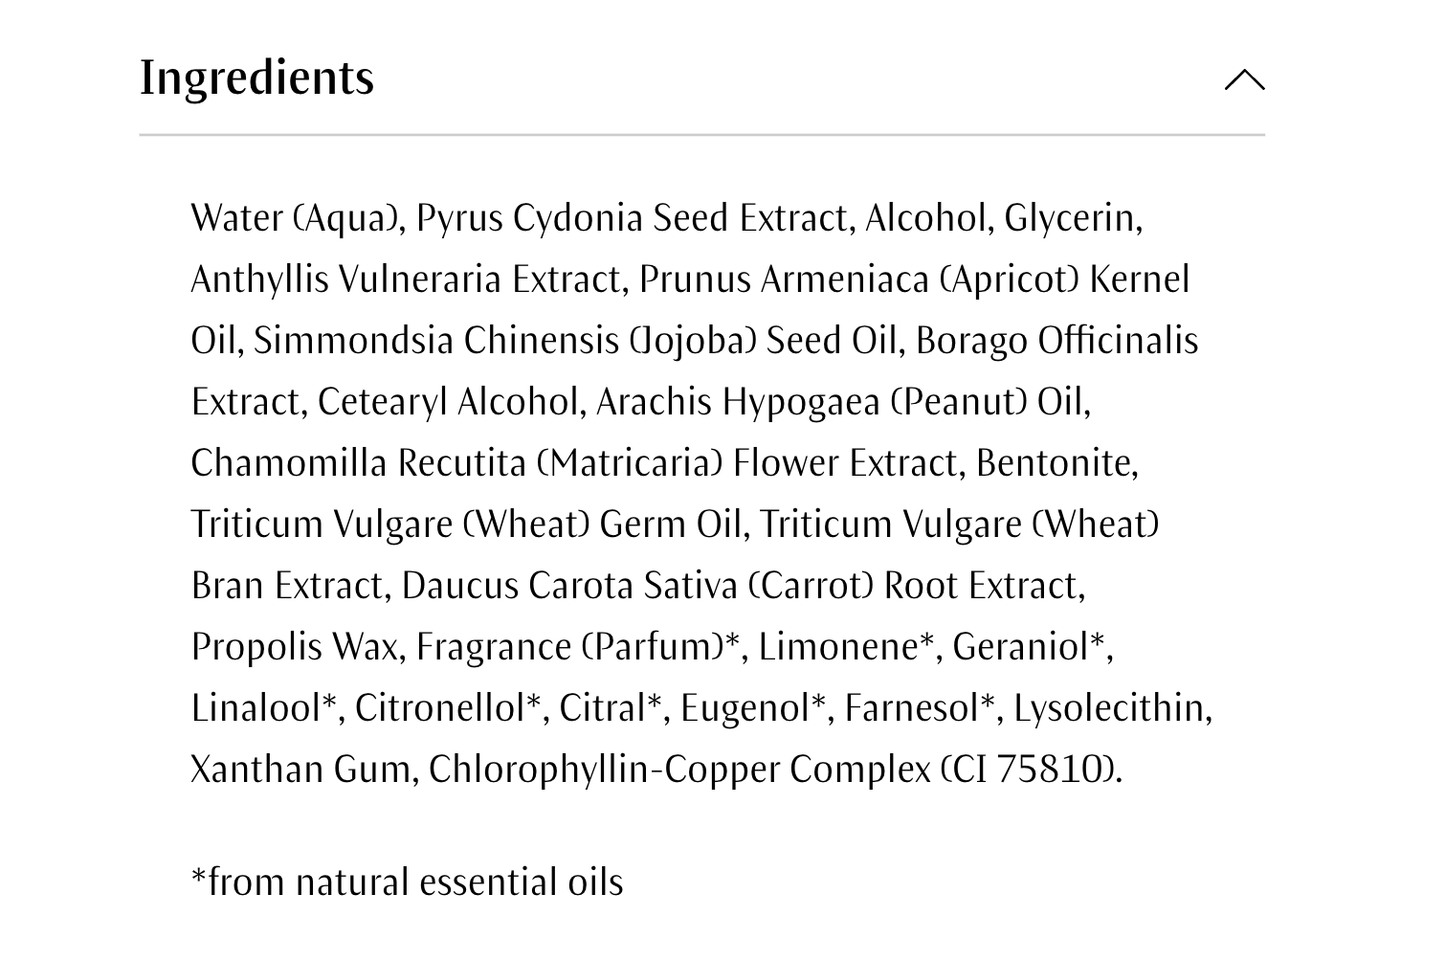Click 'Borago Officinalis' ingredient text
The image size is (1445, 961).
1056,341
